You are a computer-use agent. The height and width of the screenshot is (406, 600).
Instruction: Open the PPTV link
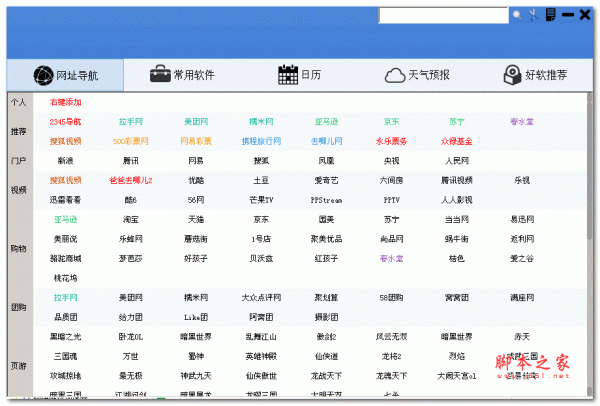391,200
